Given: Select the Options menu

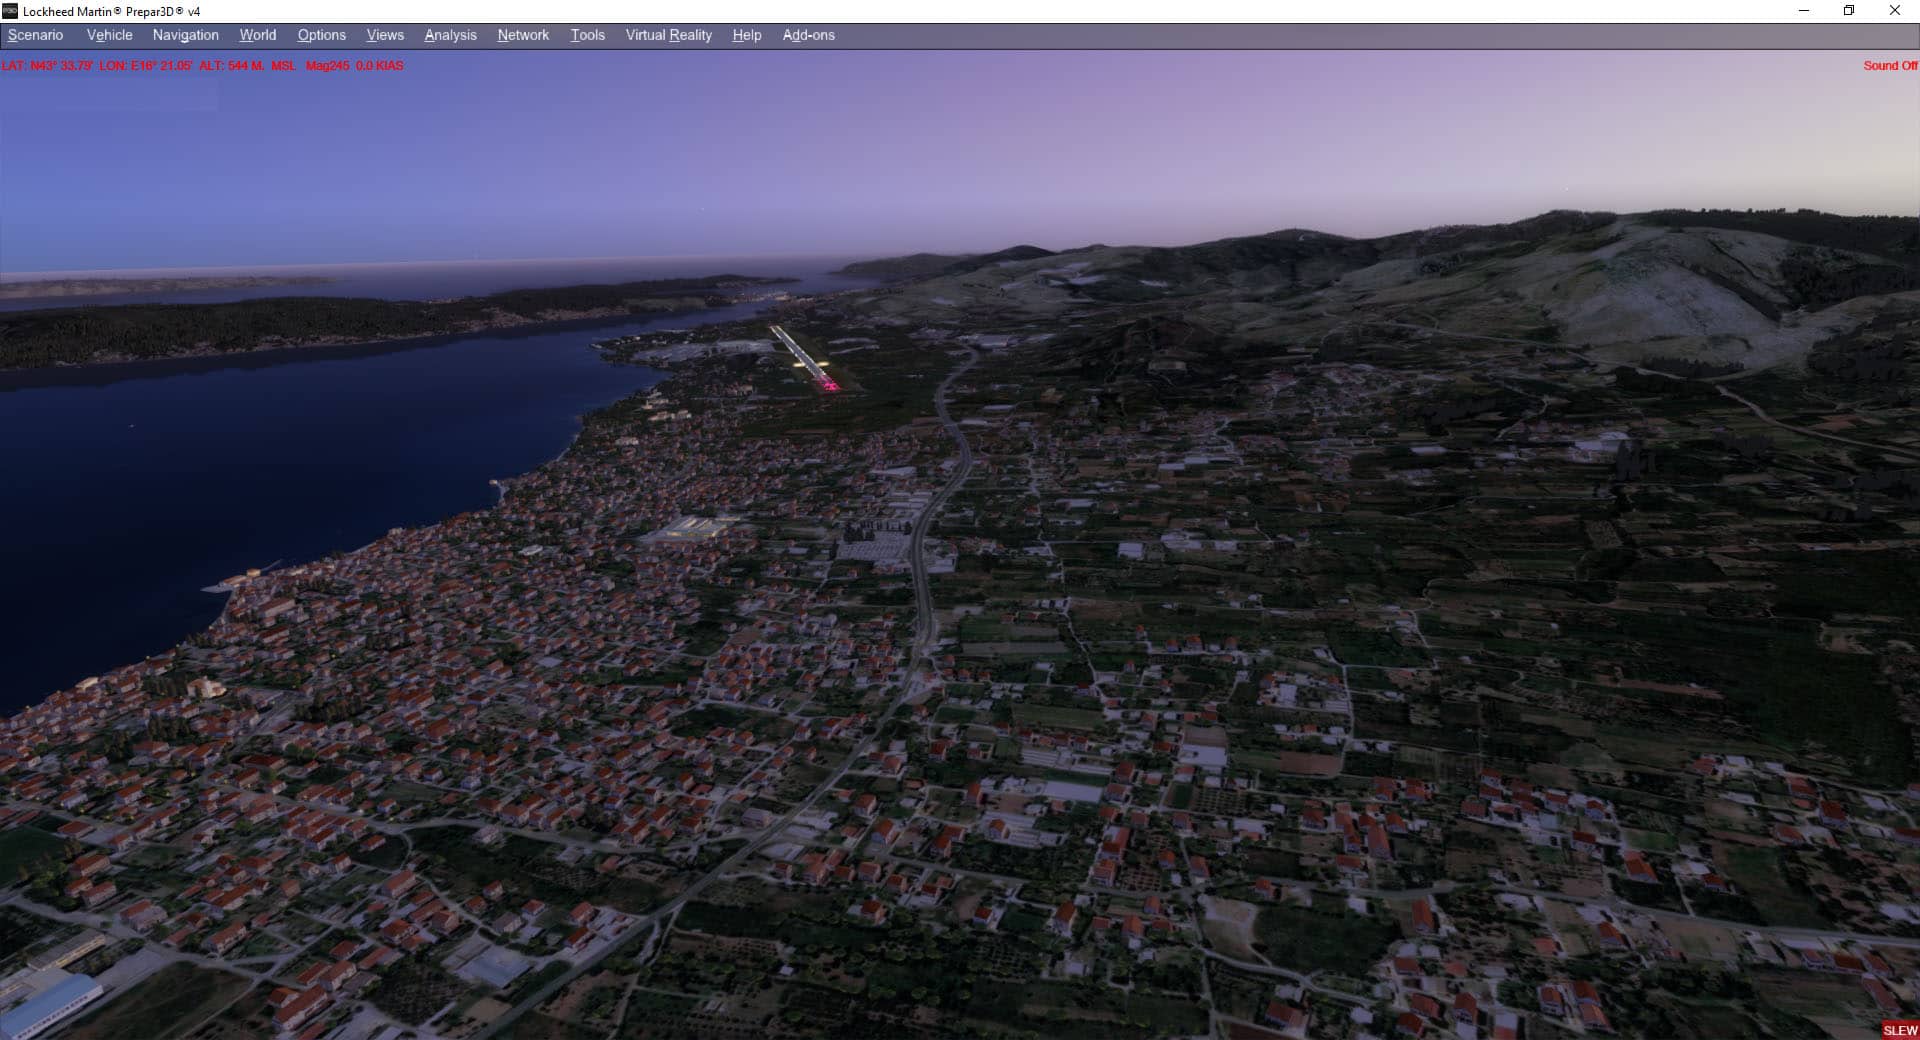Looking at the screenshot, I should (x=321, y=35).
